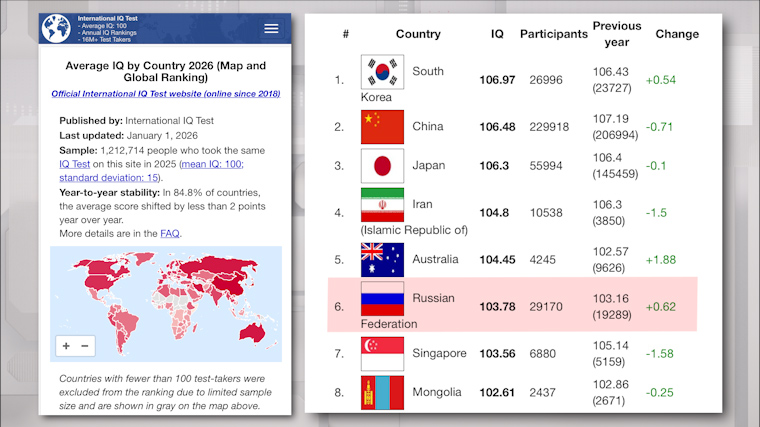Zoom in on the world map
The image size is (760, 427).
click(66, 346)
